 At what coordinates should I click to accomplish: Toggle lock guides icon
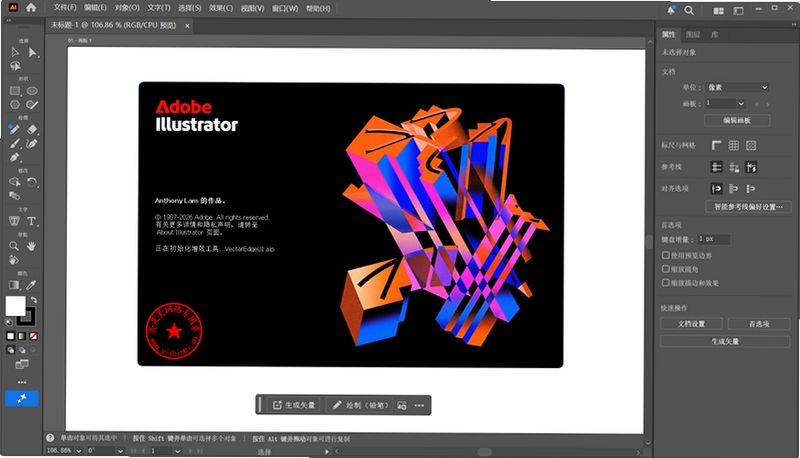(734, 167)
